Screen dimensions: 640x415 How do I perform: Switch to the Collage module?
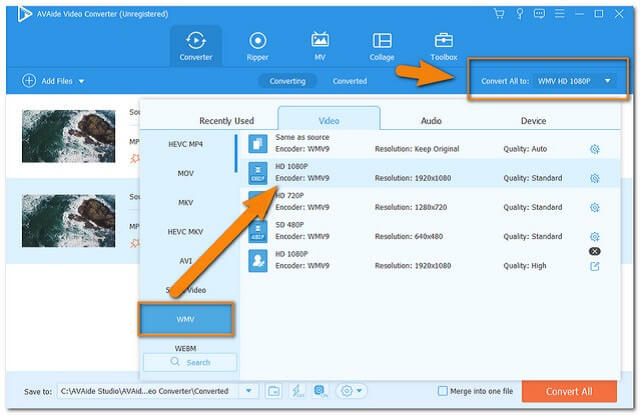pyautogui.click(x=382, y=46)
